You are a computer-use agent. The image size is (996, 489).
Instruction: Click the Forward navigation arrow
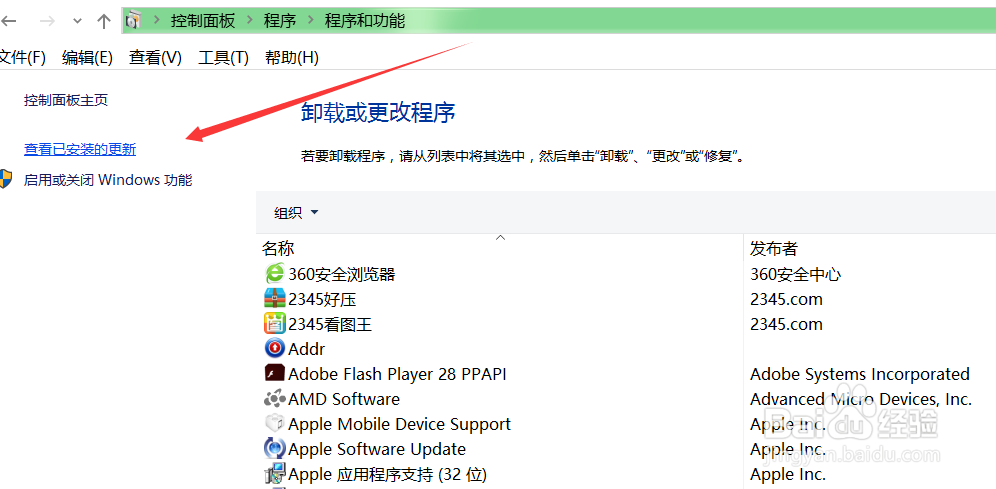(47, 21)
